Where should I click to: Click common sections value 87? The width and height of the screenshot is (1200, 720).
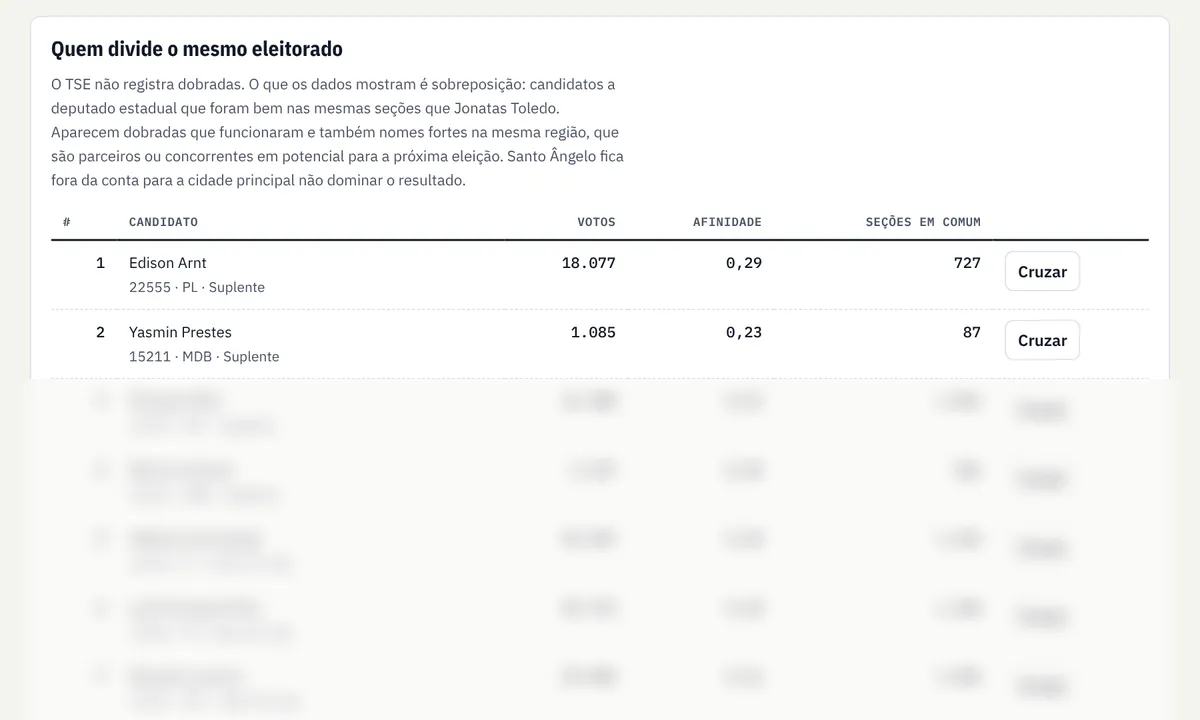972,332
